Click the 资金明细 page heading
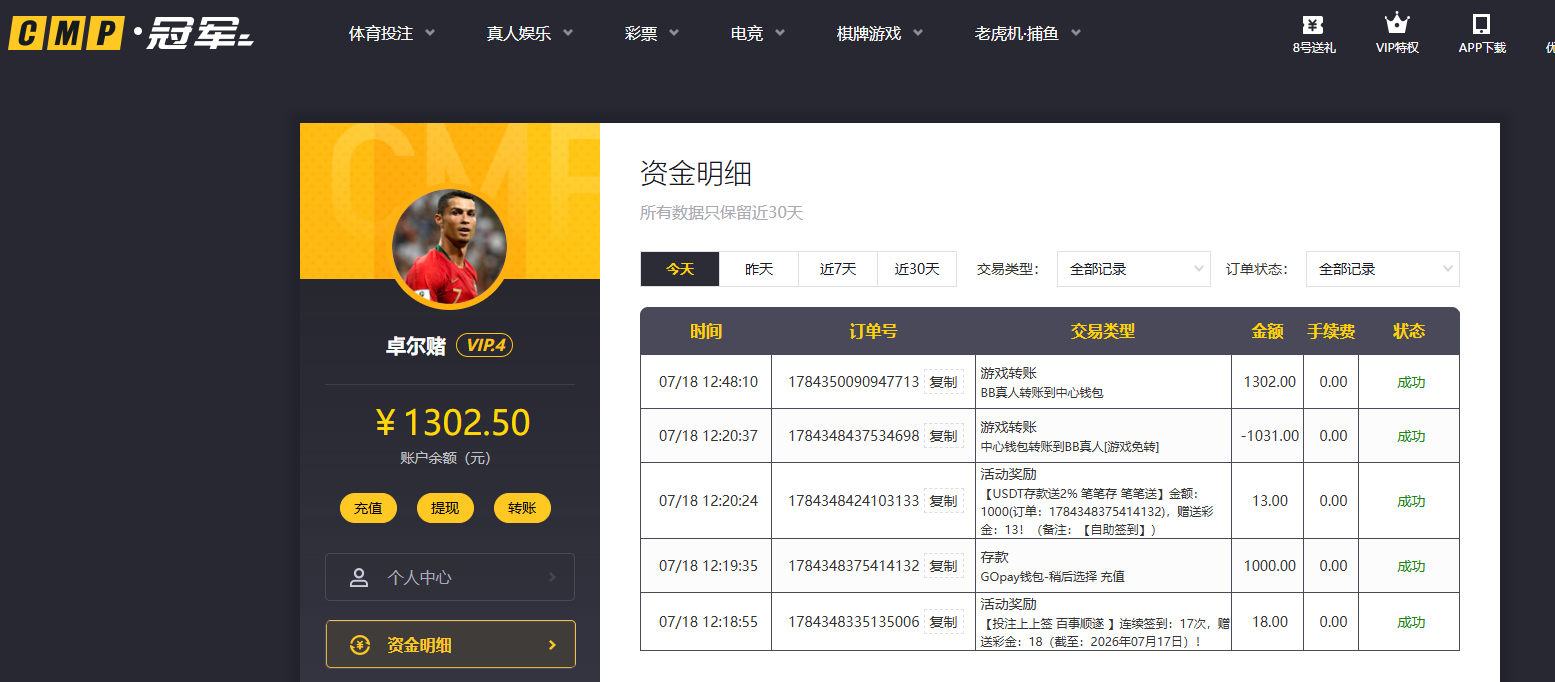 (696, 174)
